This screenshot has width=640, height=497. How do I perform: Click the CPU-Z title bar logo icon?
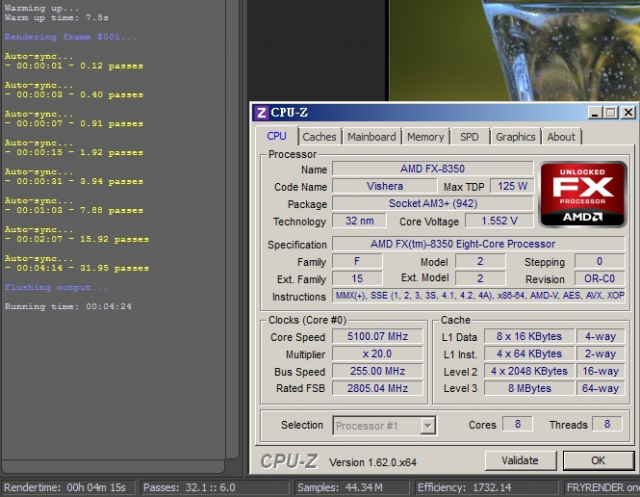click(261, 112)
